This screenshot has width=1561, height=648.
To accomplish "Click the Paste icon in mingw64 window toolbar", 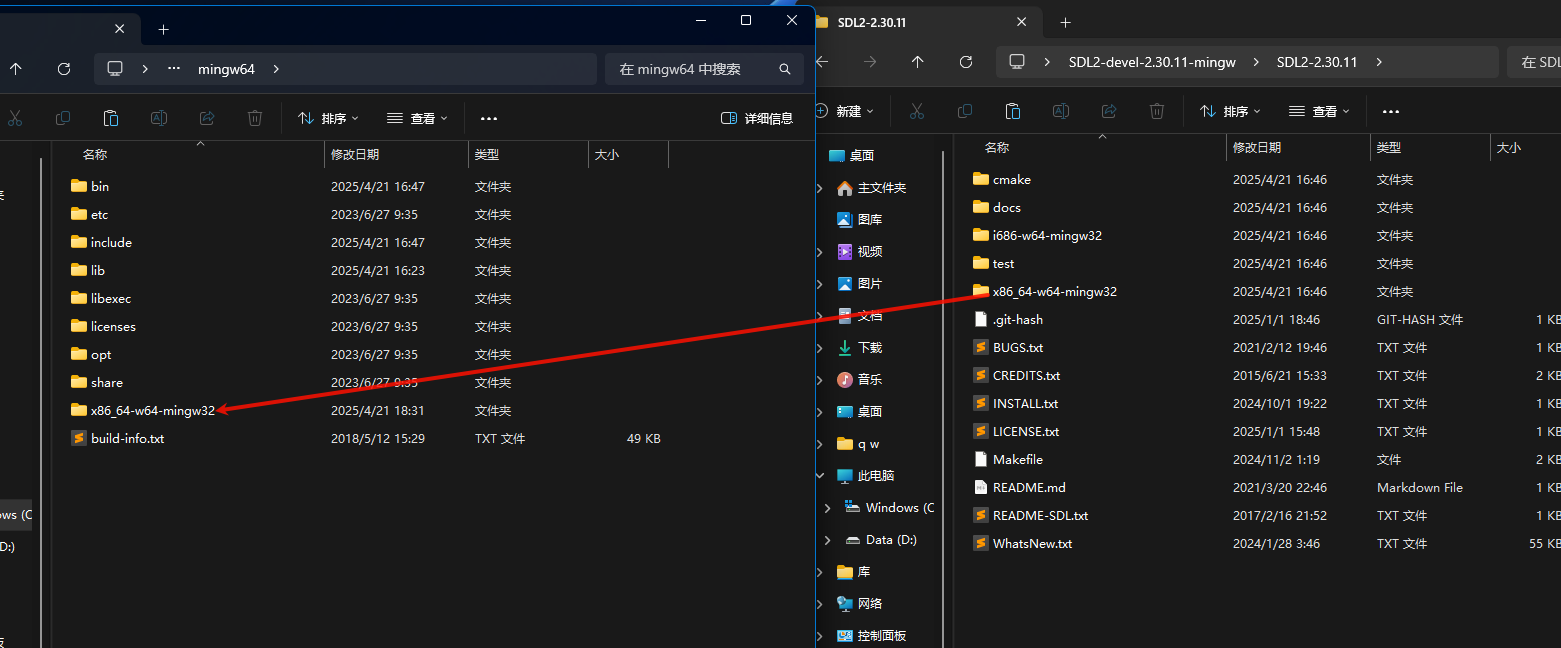I will [111, 118].
